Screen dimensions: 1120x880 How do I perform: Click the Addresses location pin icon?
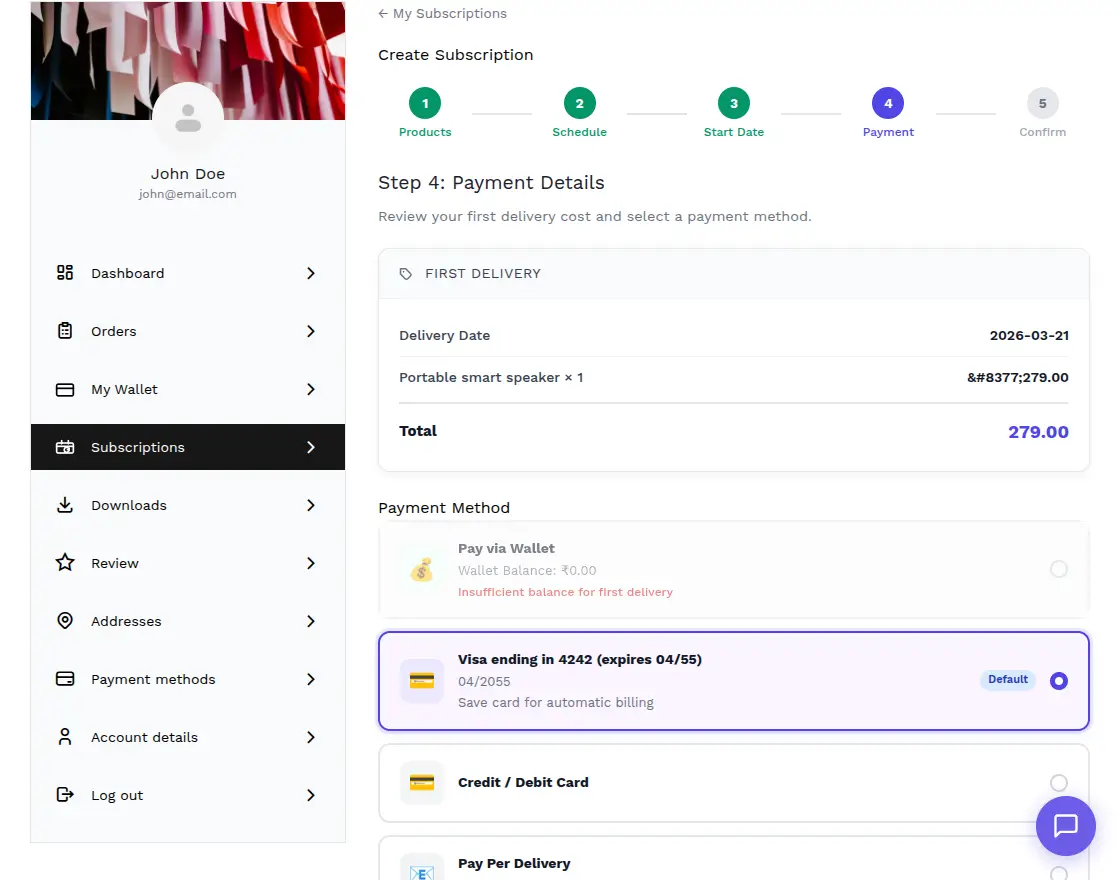click(x=65, y=621)
